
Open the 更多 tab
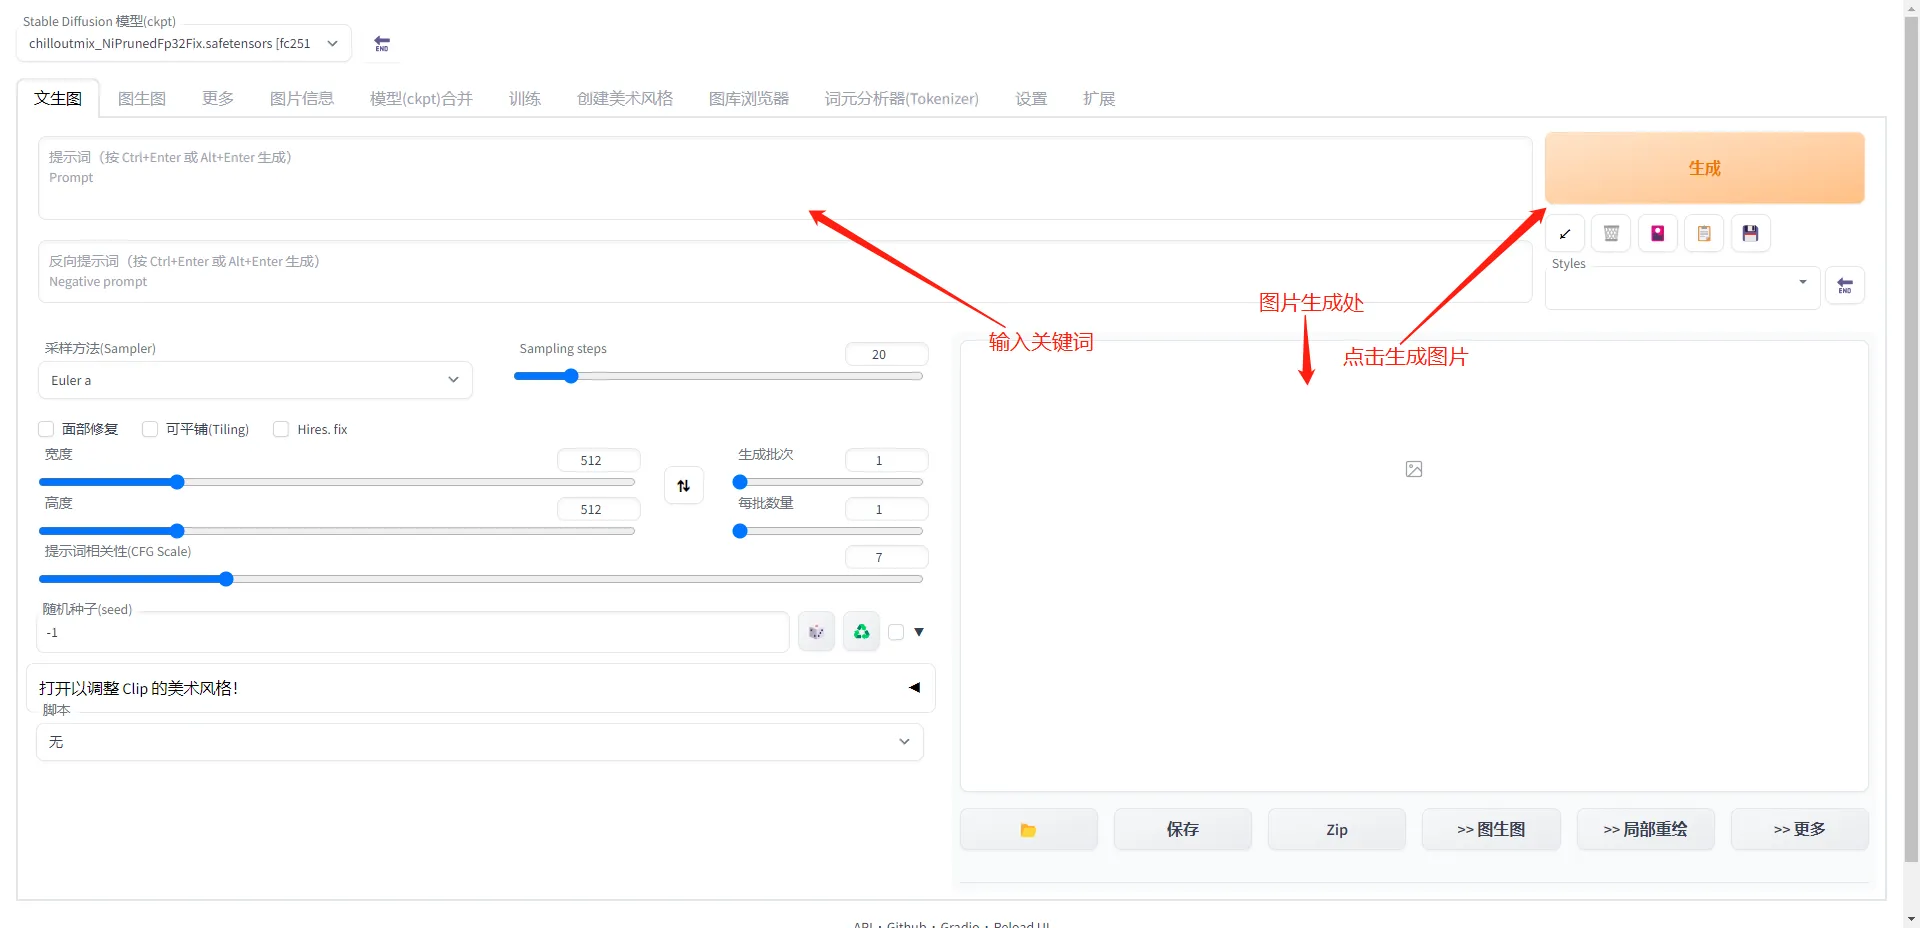(x=218, y=98)
